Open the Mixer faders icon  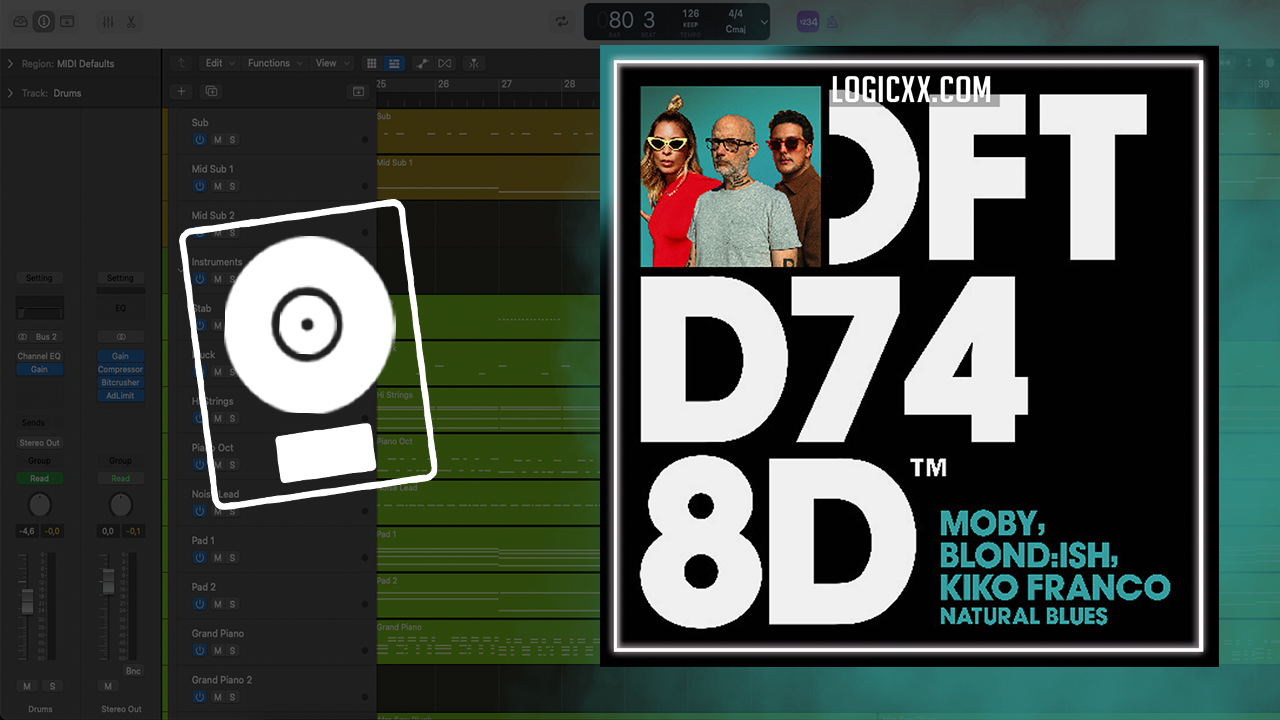(108, 21)
